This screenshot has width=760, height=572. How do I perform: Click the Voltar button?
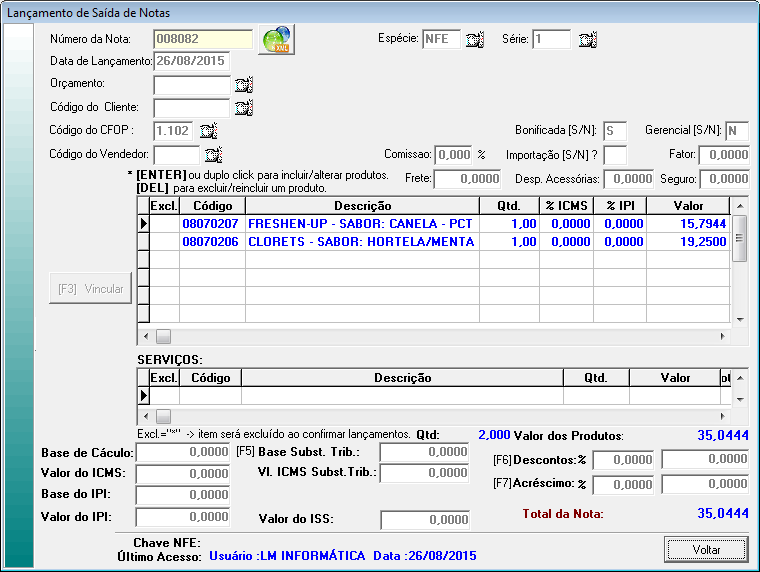coord(706,549)
